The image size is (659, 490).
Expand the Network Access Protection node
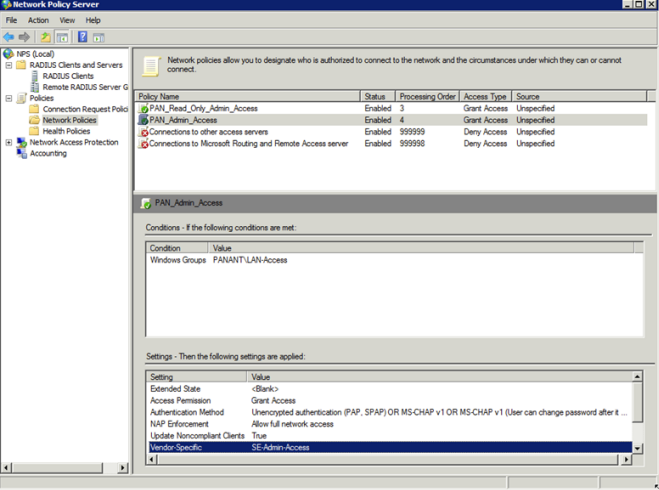tap(9, 143)
